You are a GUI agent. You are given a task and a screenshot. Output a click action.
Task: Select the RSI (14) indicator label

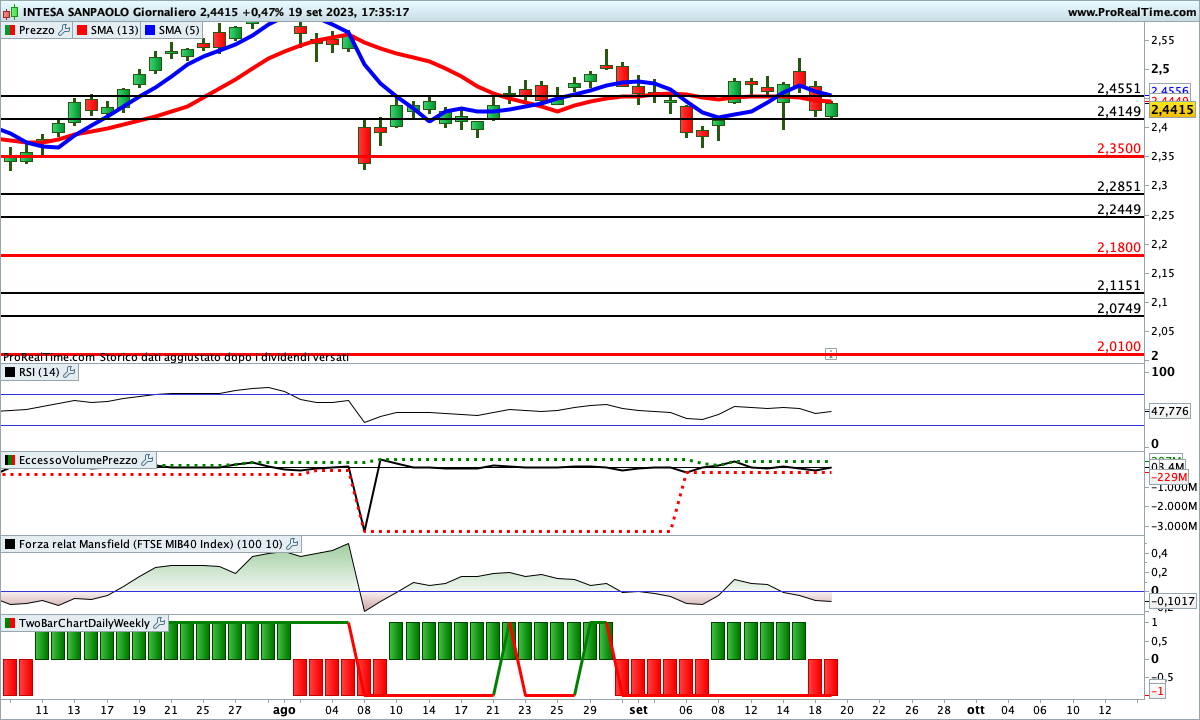(39, 372)
